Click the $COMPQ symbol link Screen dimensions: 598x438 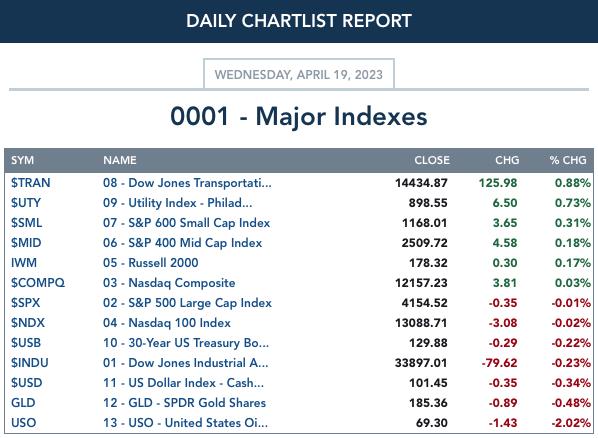38,283
